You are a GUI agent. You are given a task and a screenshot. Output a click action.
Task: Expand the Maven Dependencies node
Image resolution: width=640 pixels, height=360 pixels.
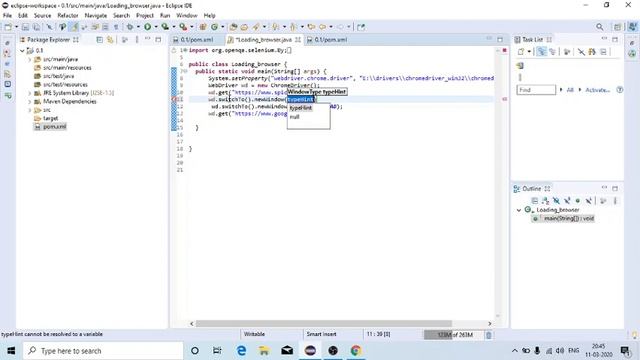click(x=30, y=102)
